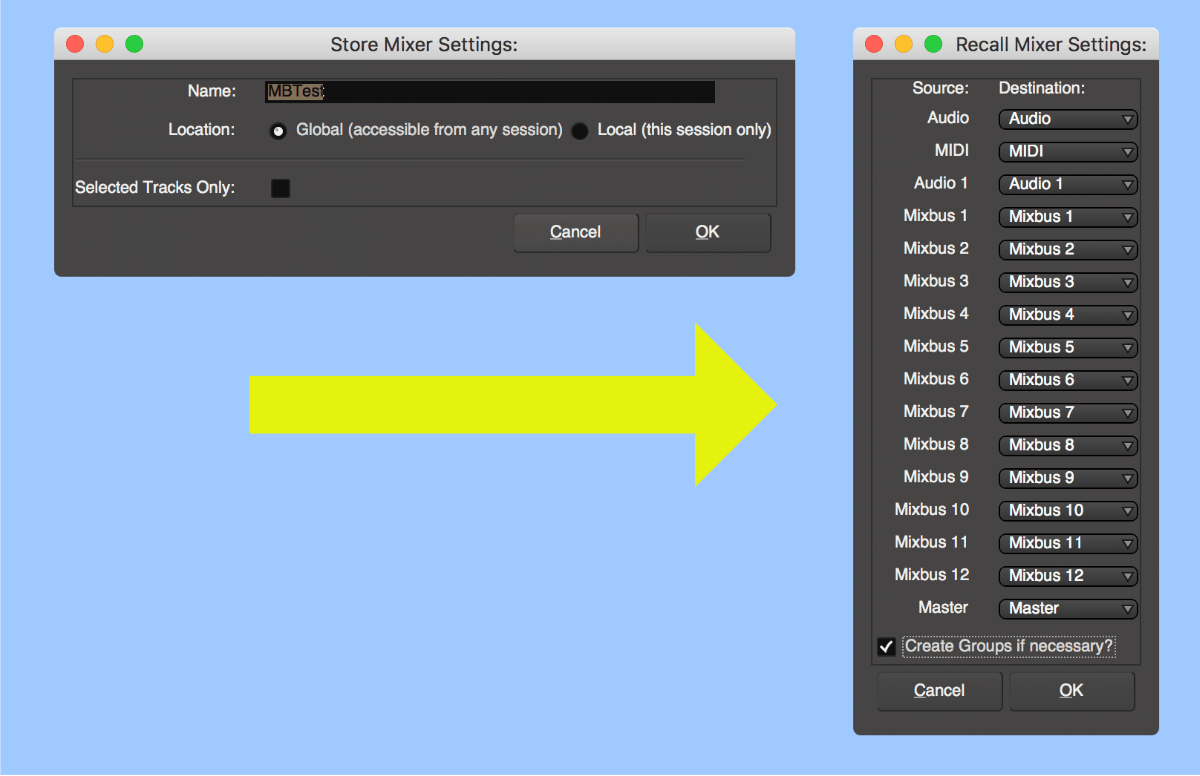
Task: Minimize the Recall Mixer Settings dialog
Action: tap(904, 44)
